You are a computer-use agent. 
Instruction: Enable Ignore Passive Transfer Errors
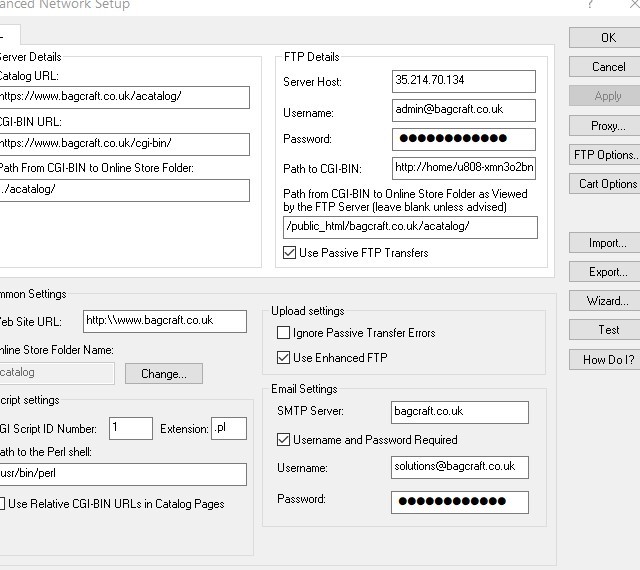(x=284, y=333)
